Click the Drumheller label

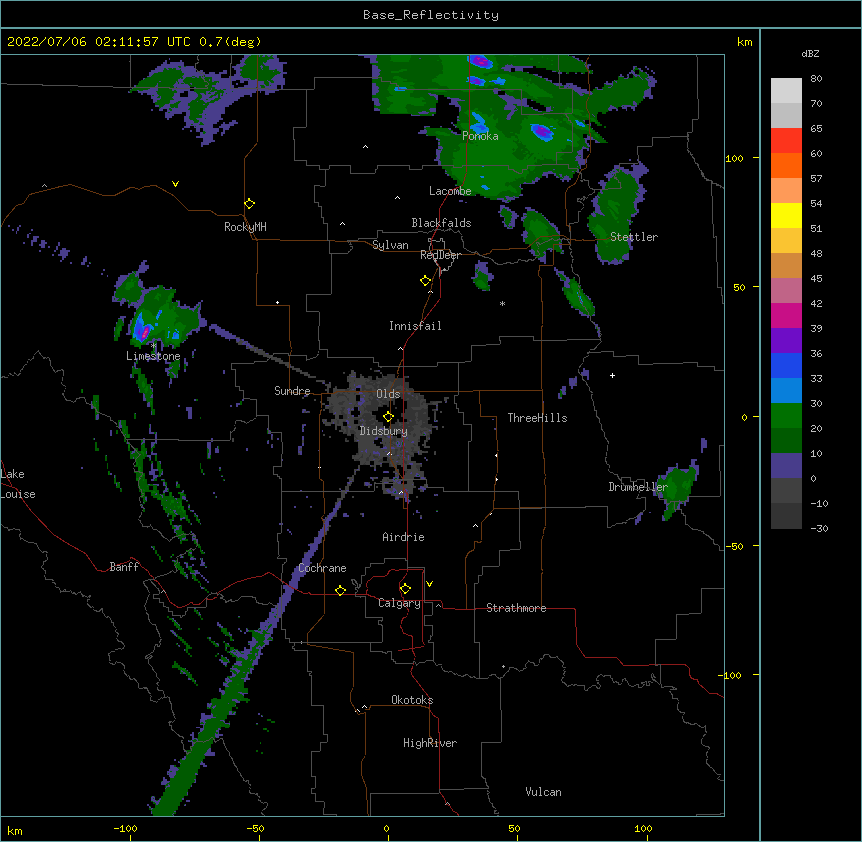(638, 487)
